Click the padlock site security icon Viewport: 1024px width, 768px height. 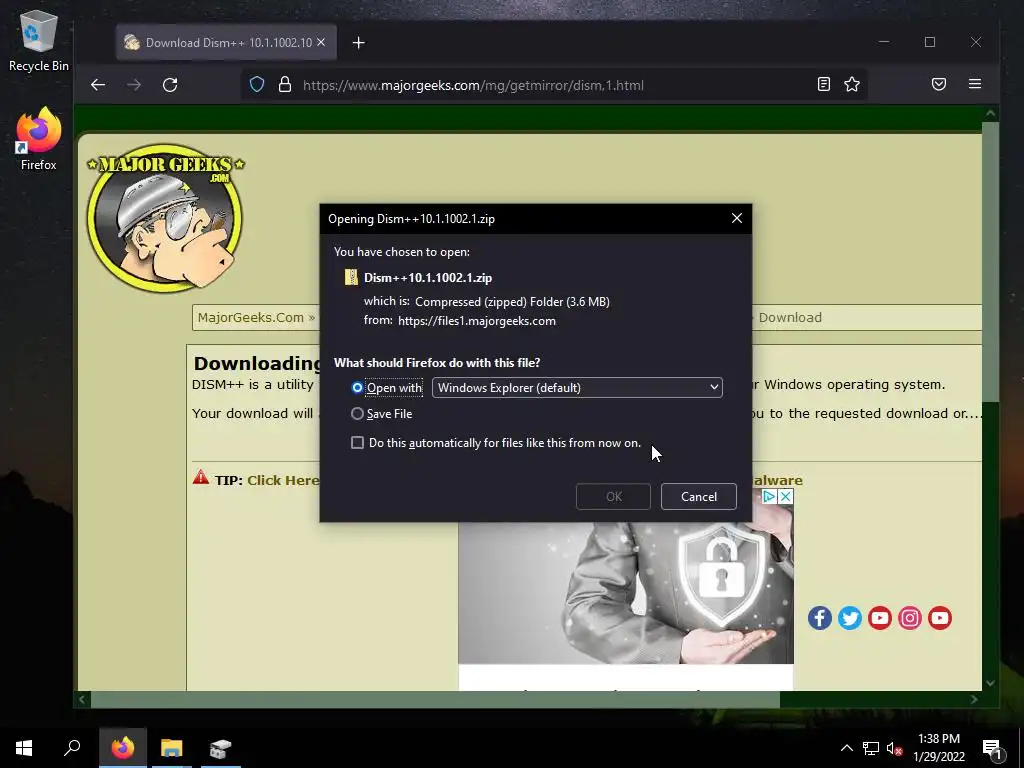[285, 84]
